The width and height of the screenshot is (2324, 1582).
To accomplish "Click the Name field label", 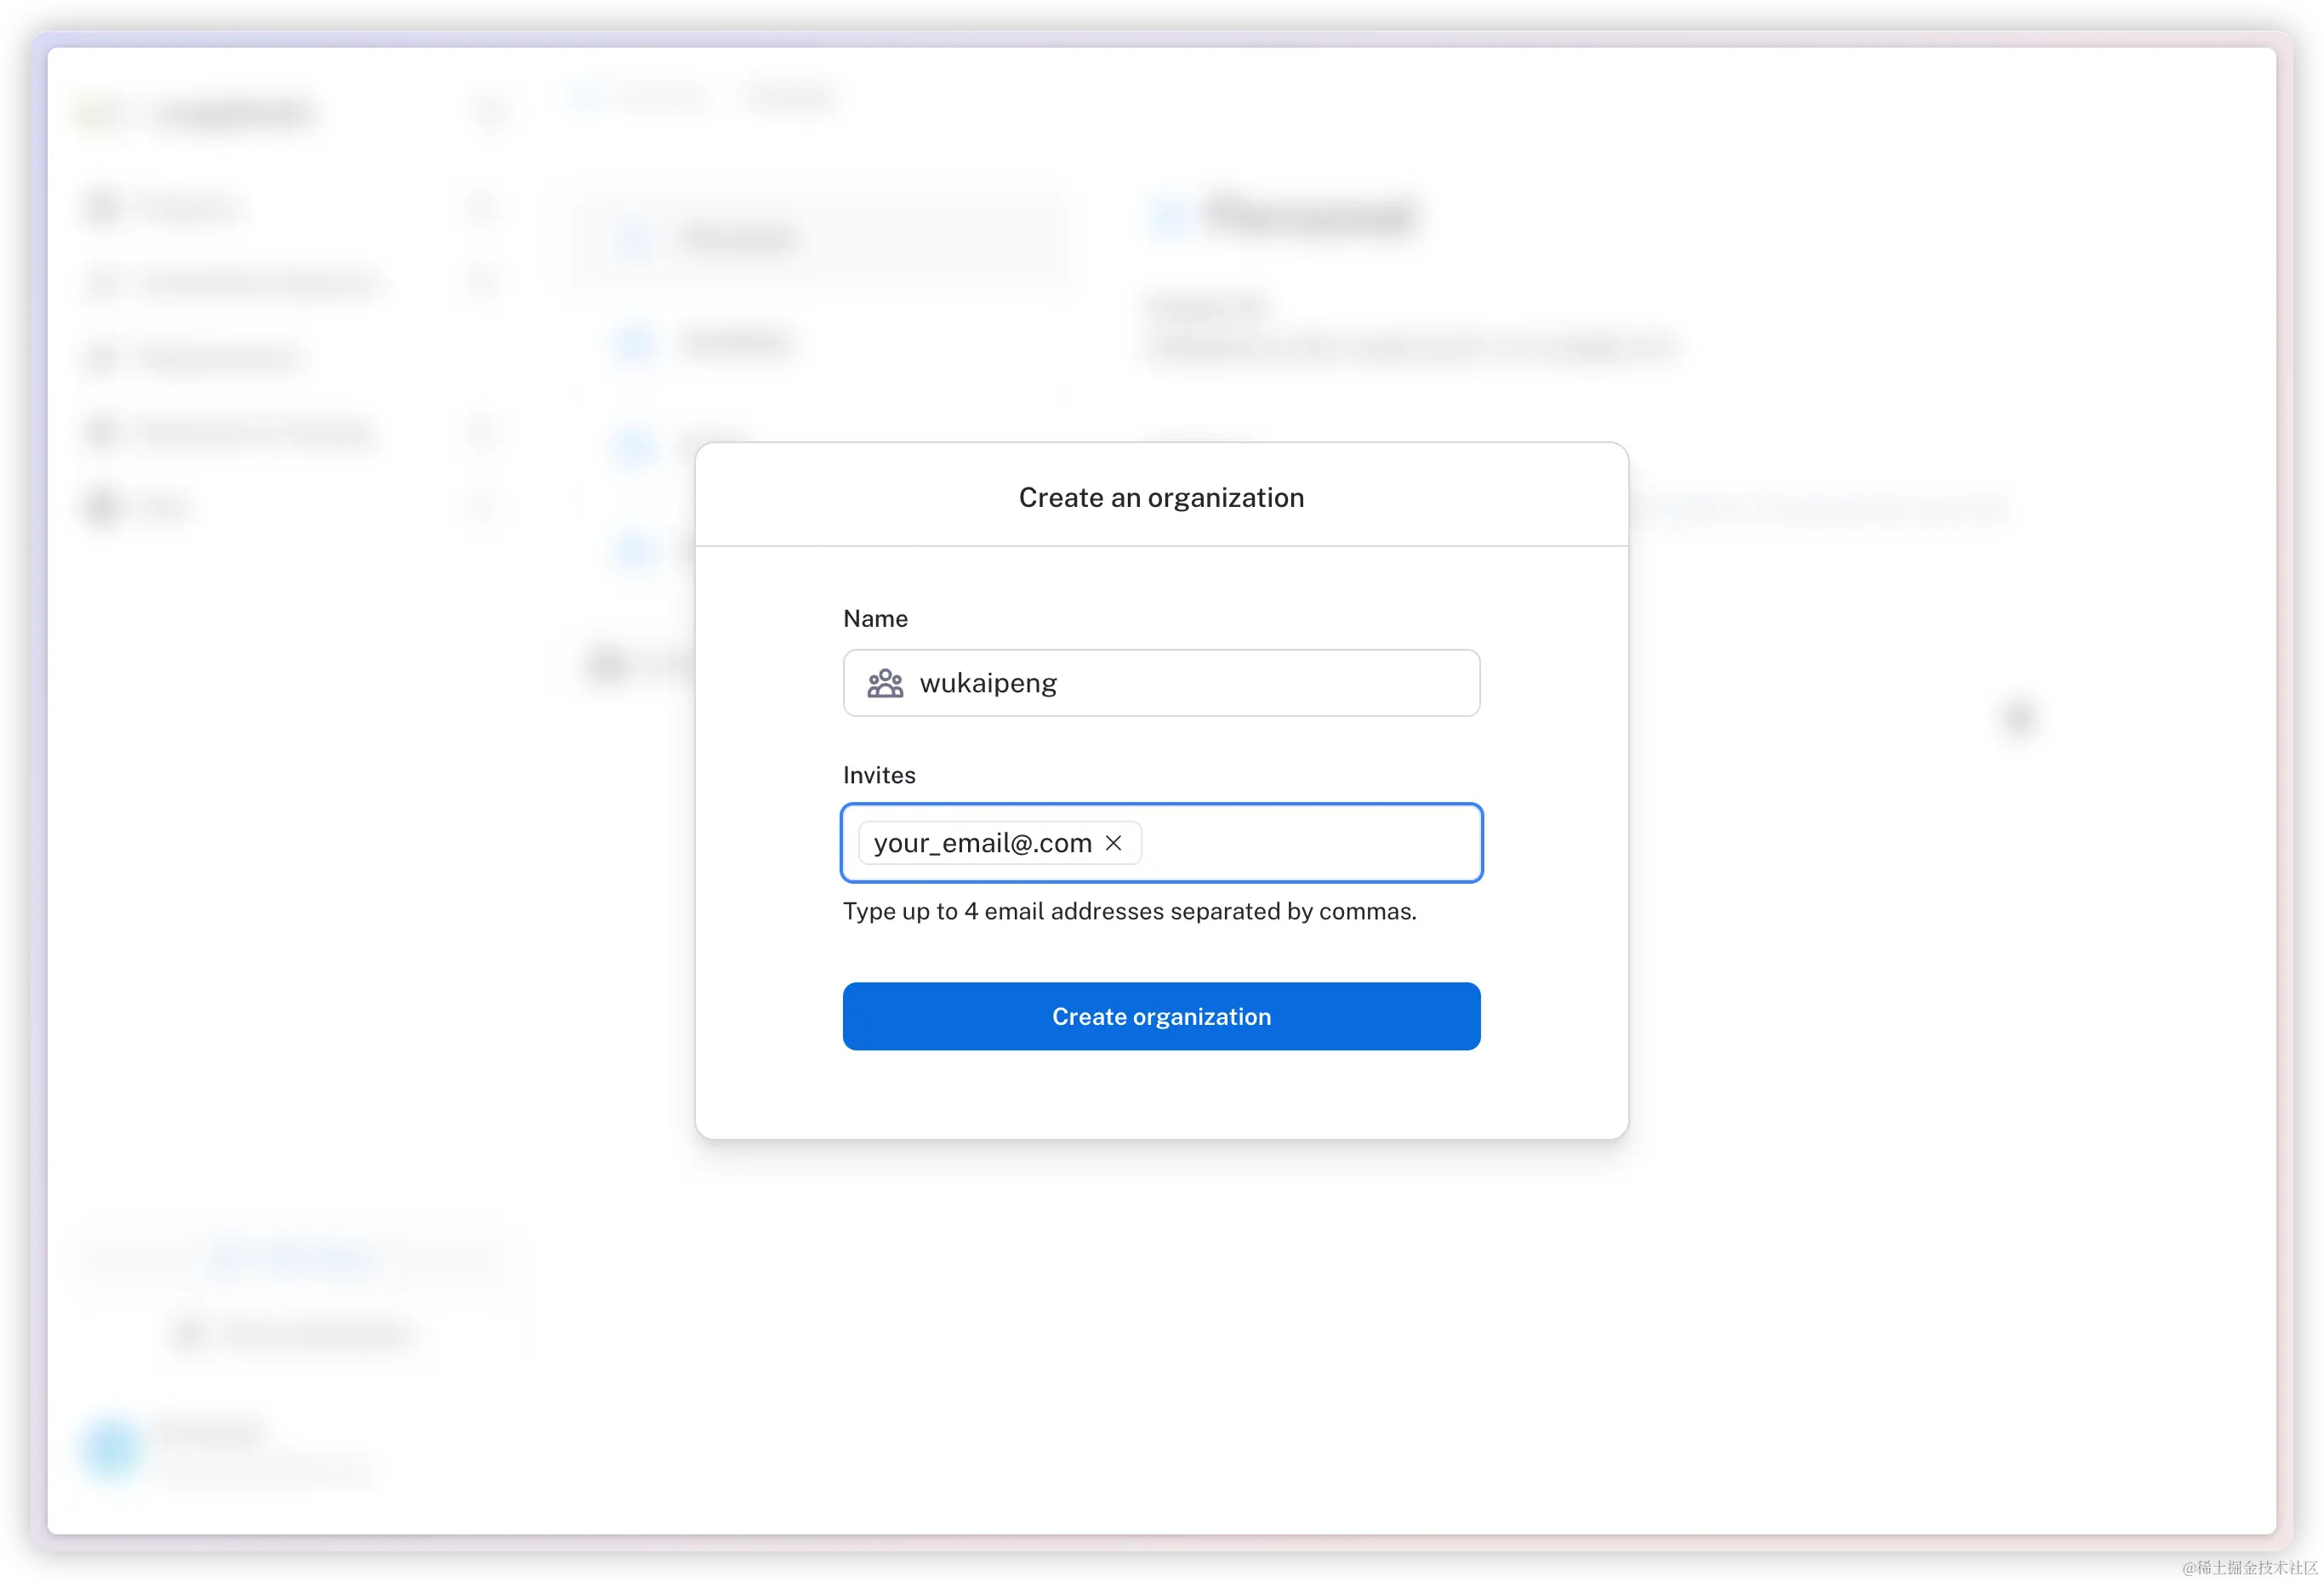I will tap(875, 619).
